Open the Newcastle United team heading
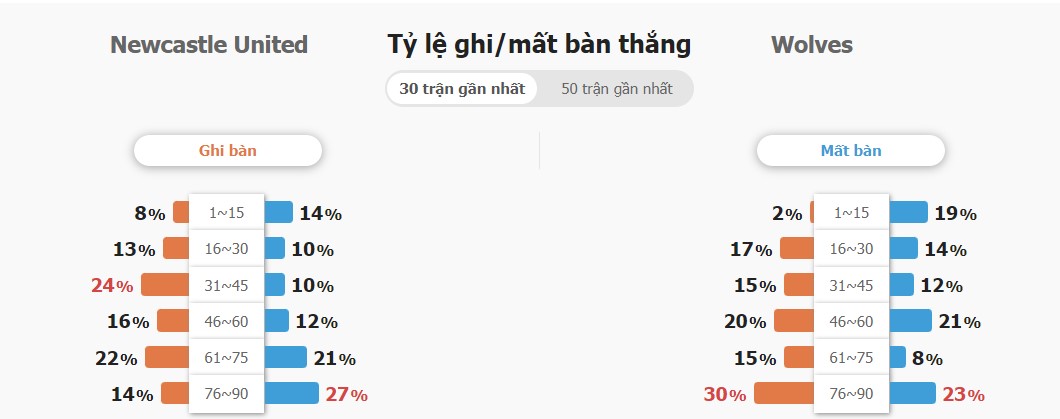The height and width of the screenshot is (419, 1060). [209, 45]
